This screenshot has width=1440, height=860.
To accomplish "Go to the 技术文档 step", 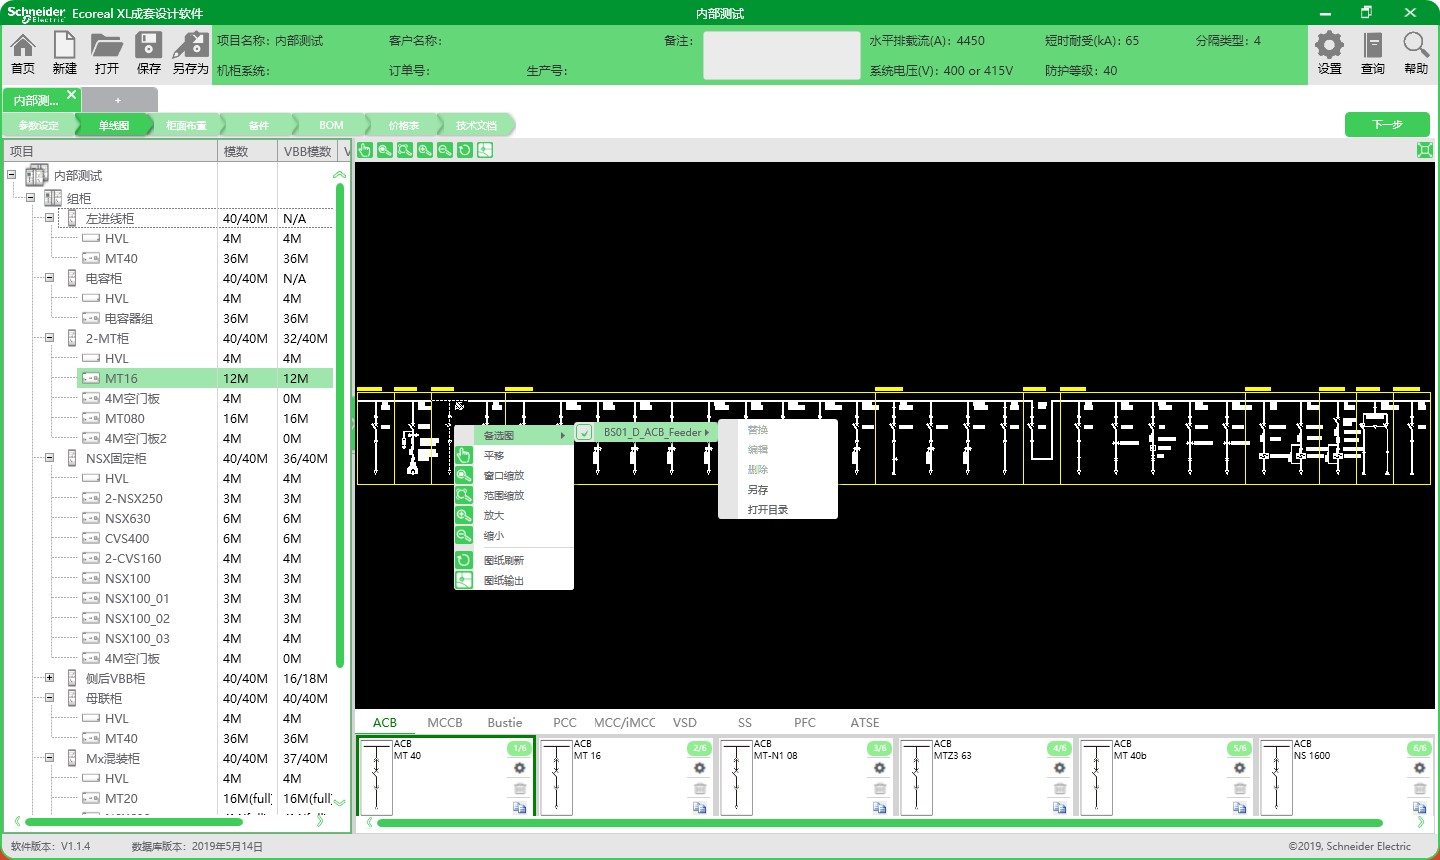I will click(x=476, y=125).
